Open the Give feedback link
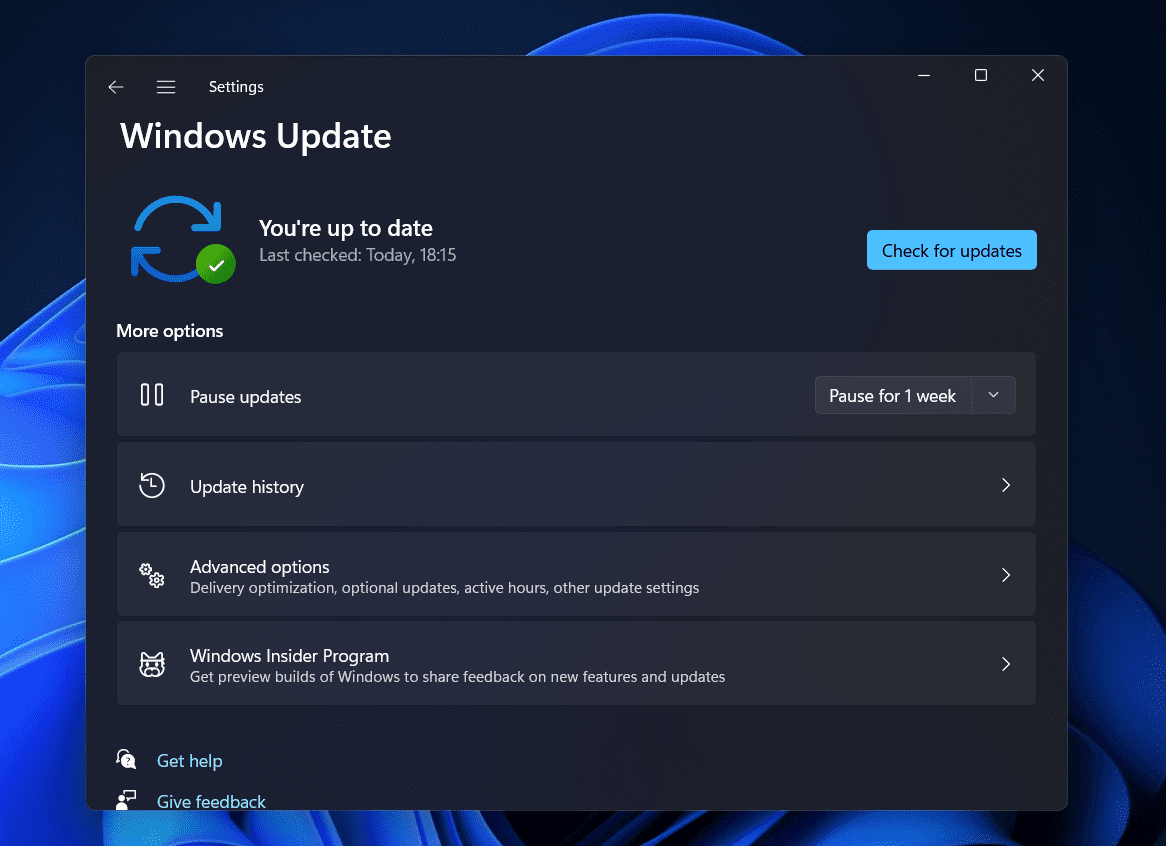The image size is (1166, 846). coord(211,801)
